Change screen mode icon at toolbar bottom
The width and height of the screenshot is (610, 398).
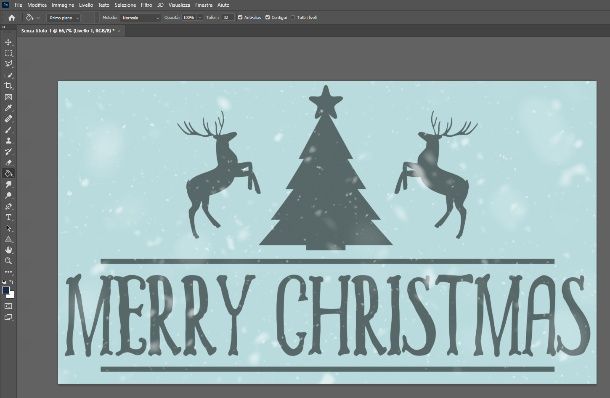pos(9,317)
